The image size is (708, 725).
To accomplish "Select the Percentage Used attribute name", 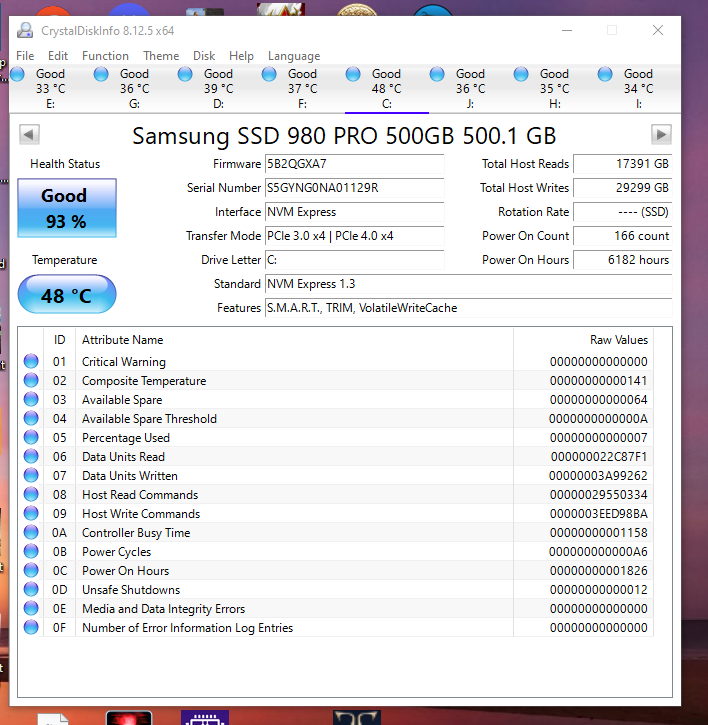I will pyautogui.click(x=126, y=438).
